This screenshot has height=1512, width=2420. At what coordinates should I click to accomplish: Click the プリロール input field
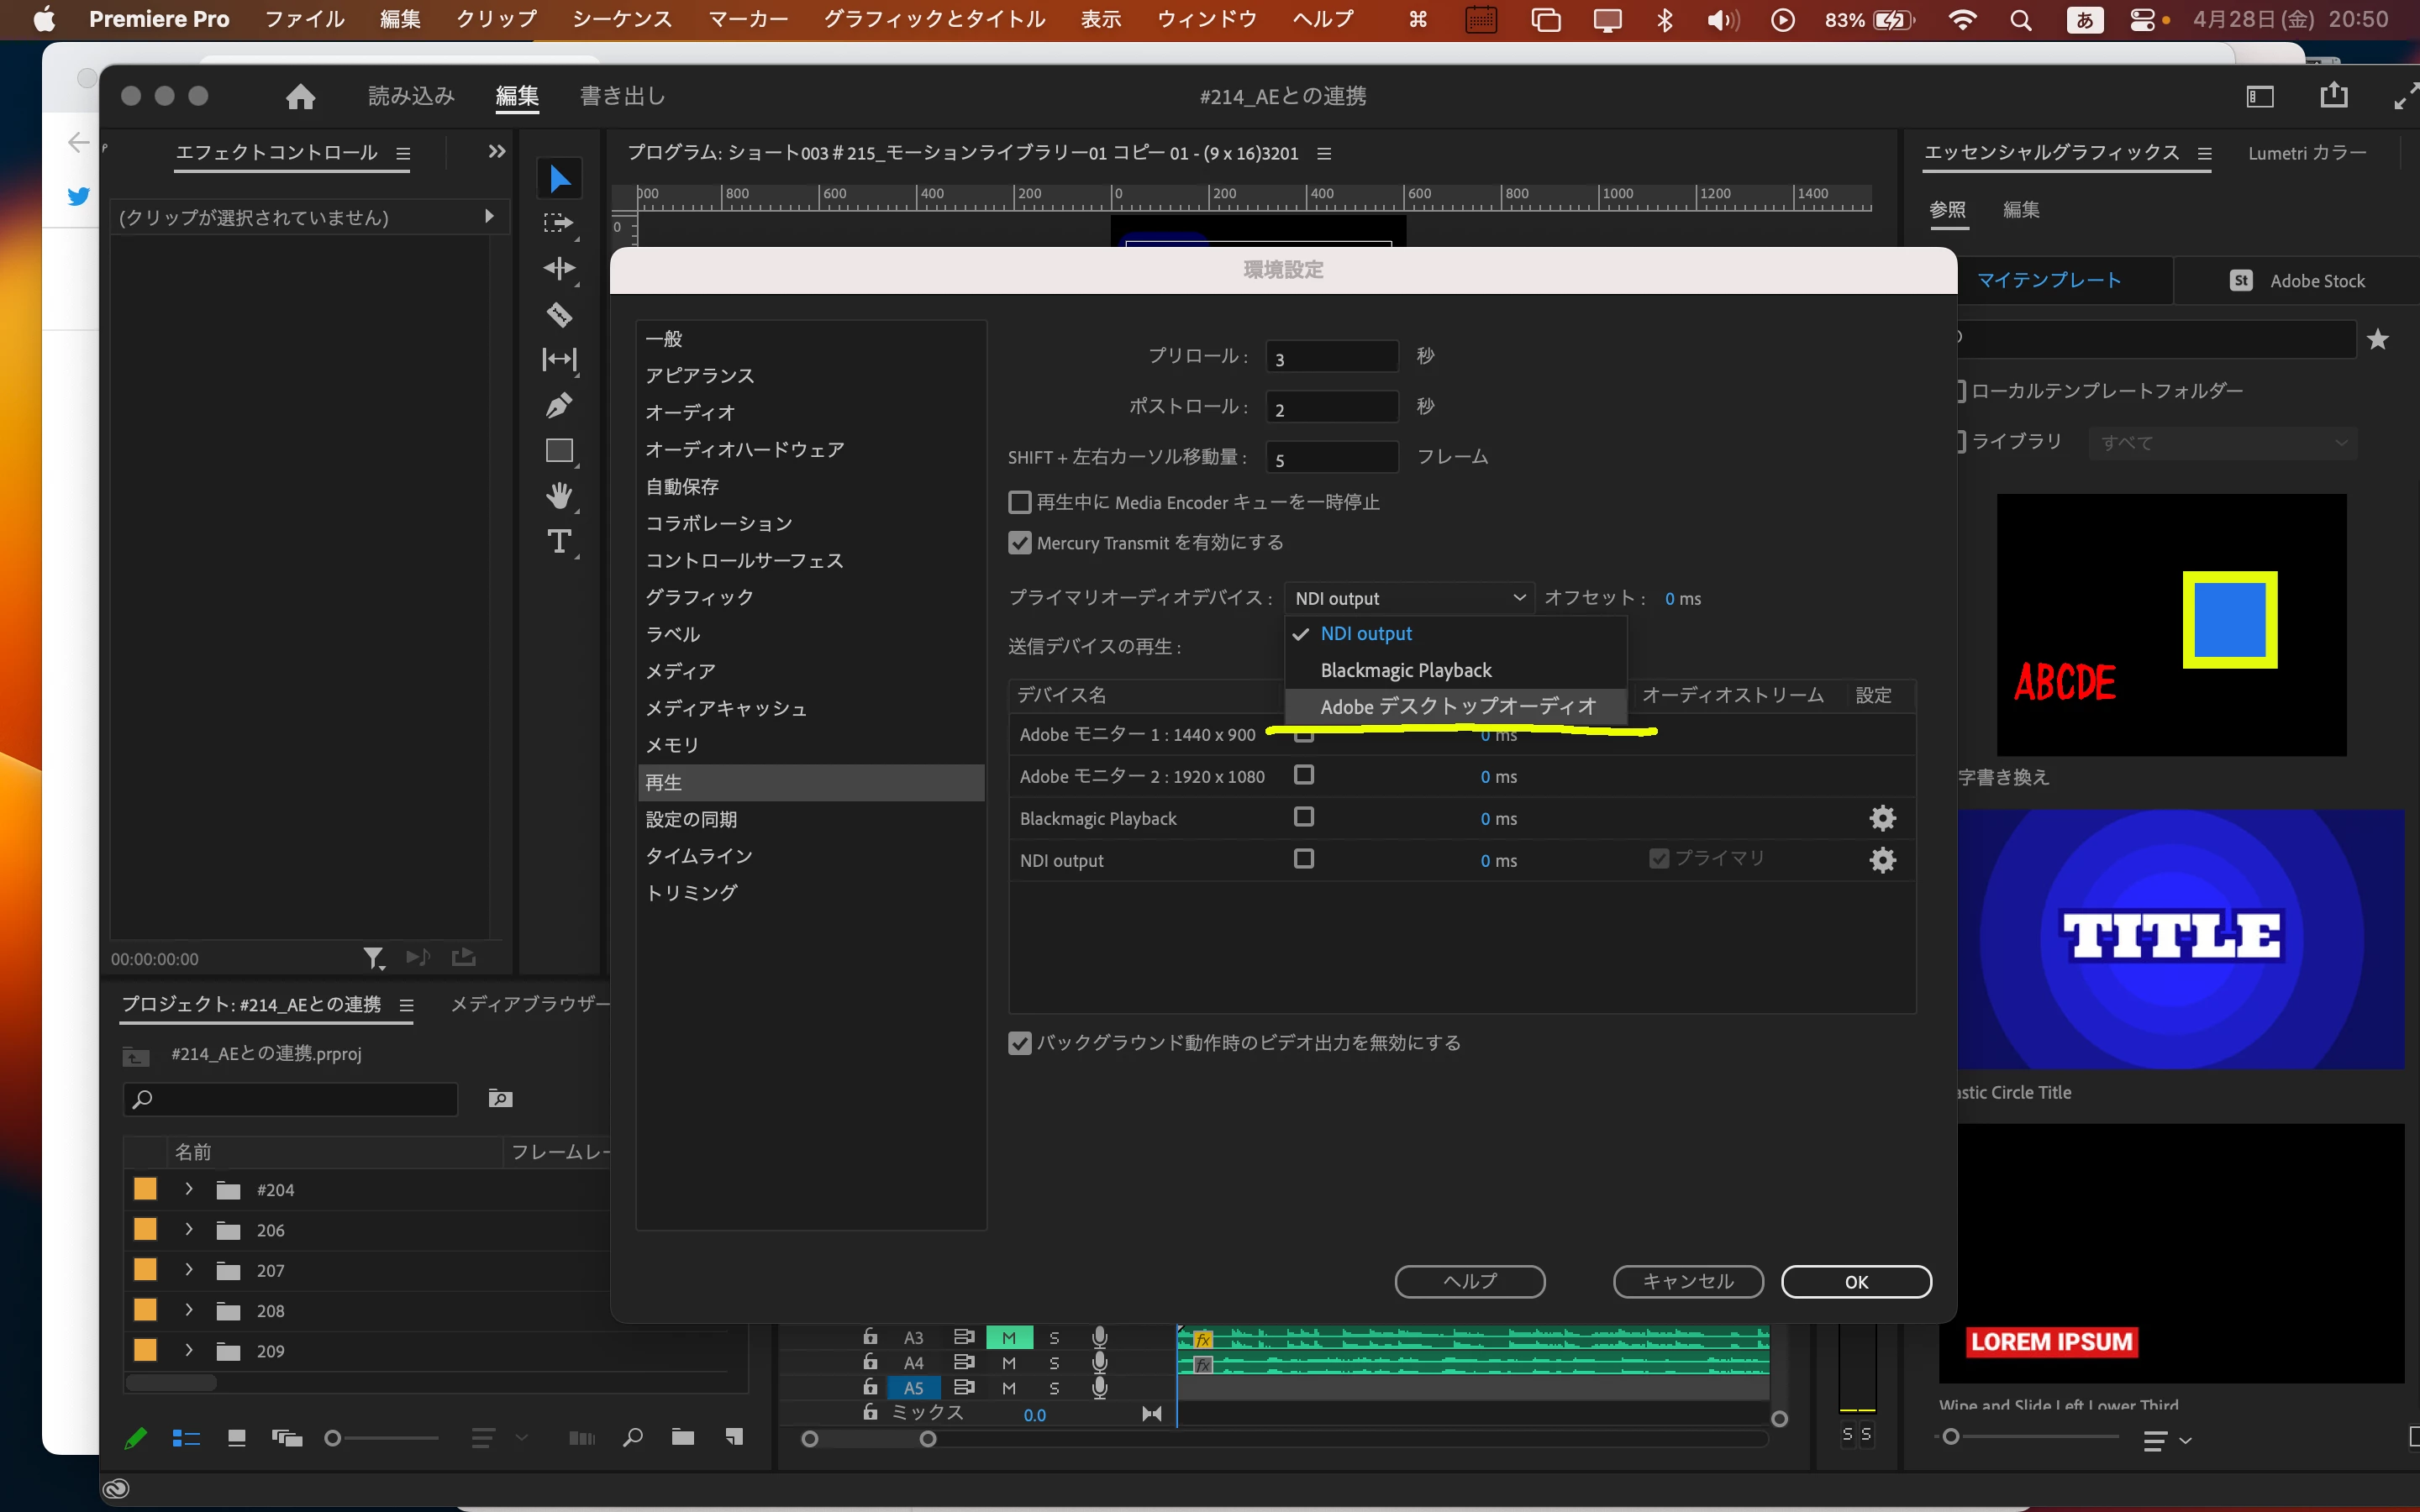tap(1330, 357)
